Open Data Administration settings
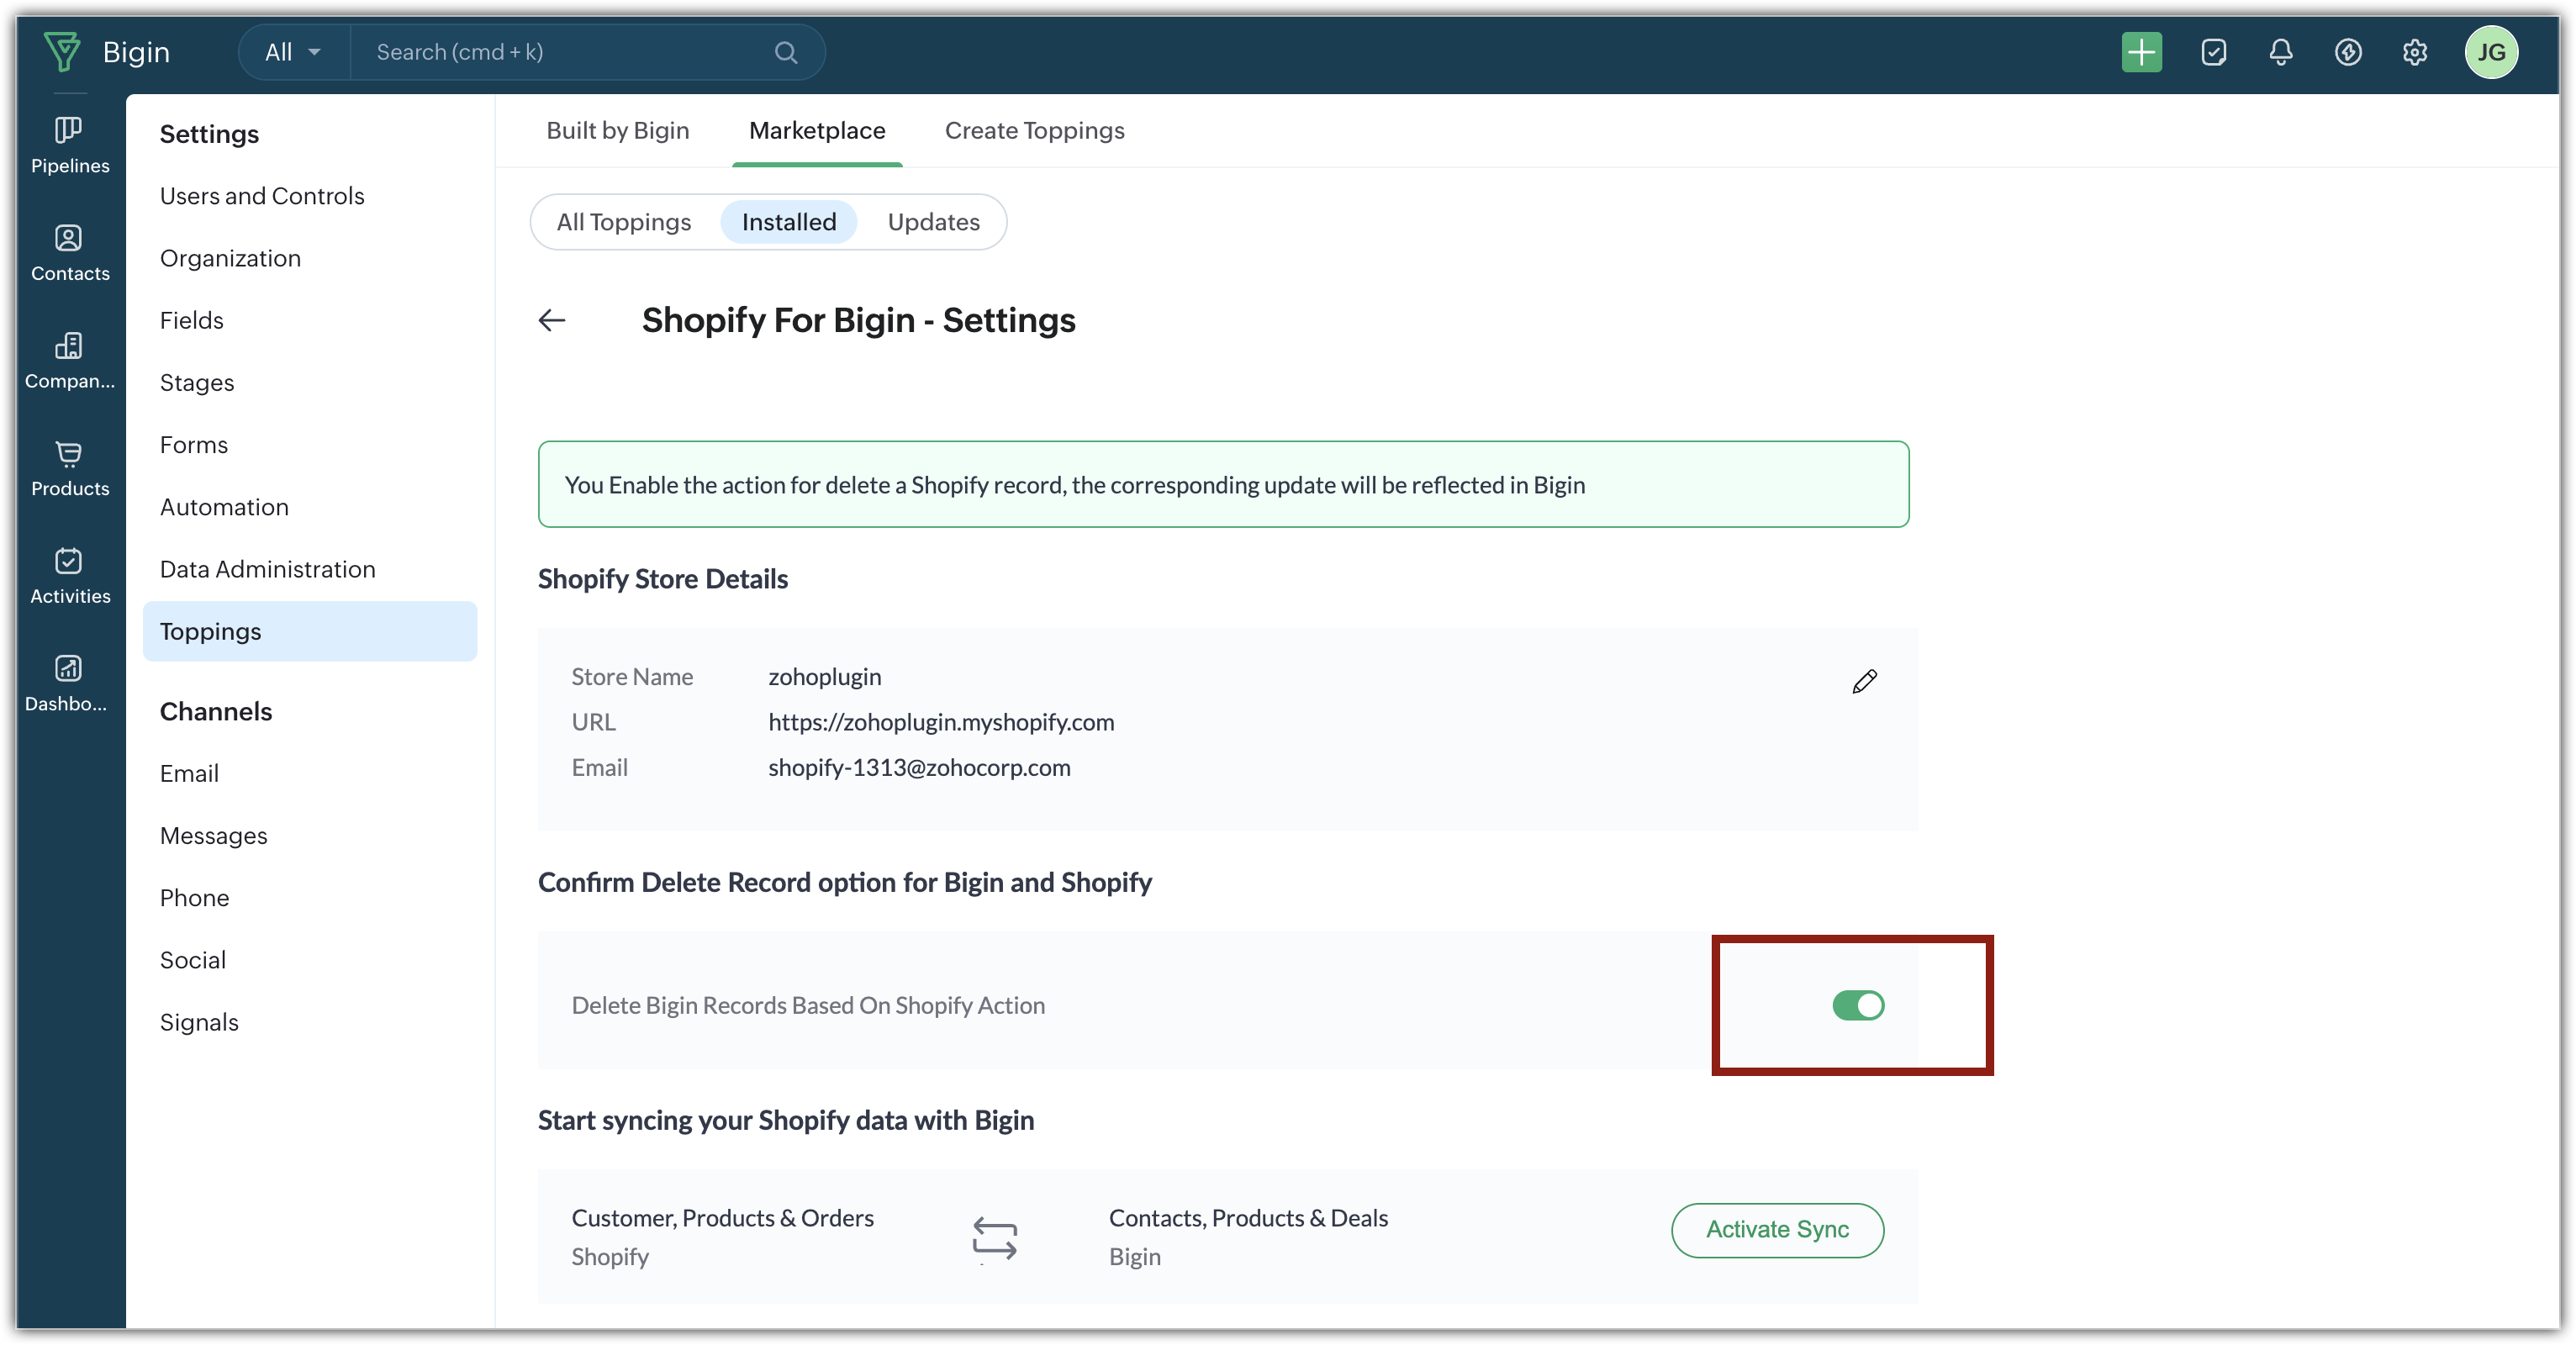Image resolution: width=2576 pixels, height=1345 pixels. 267,569
